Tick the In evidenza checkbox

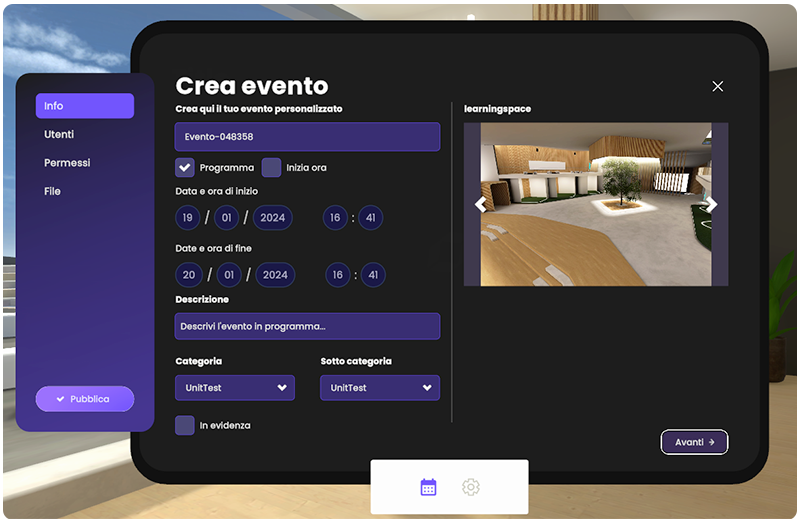tap(185, 425)
